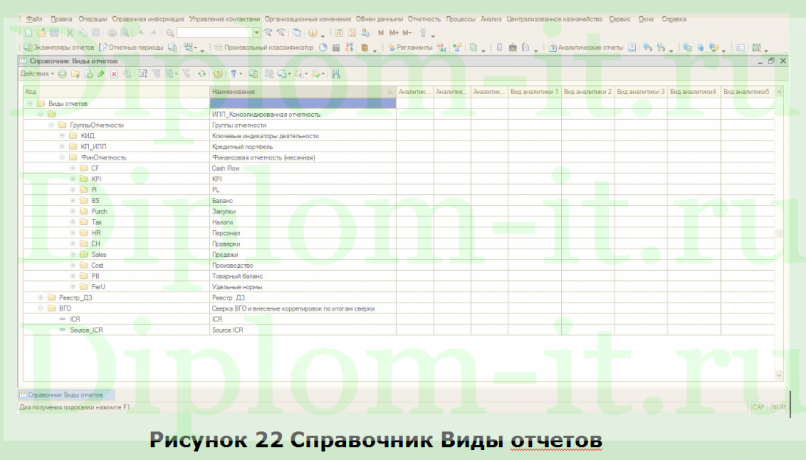Open the Действия dropdown menu

pos(37,74)
